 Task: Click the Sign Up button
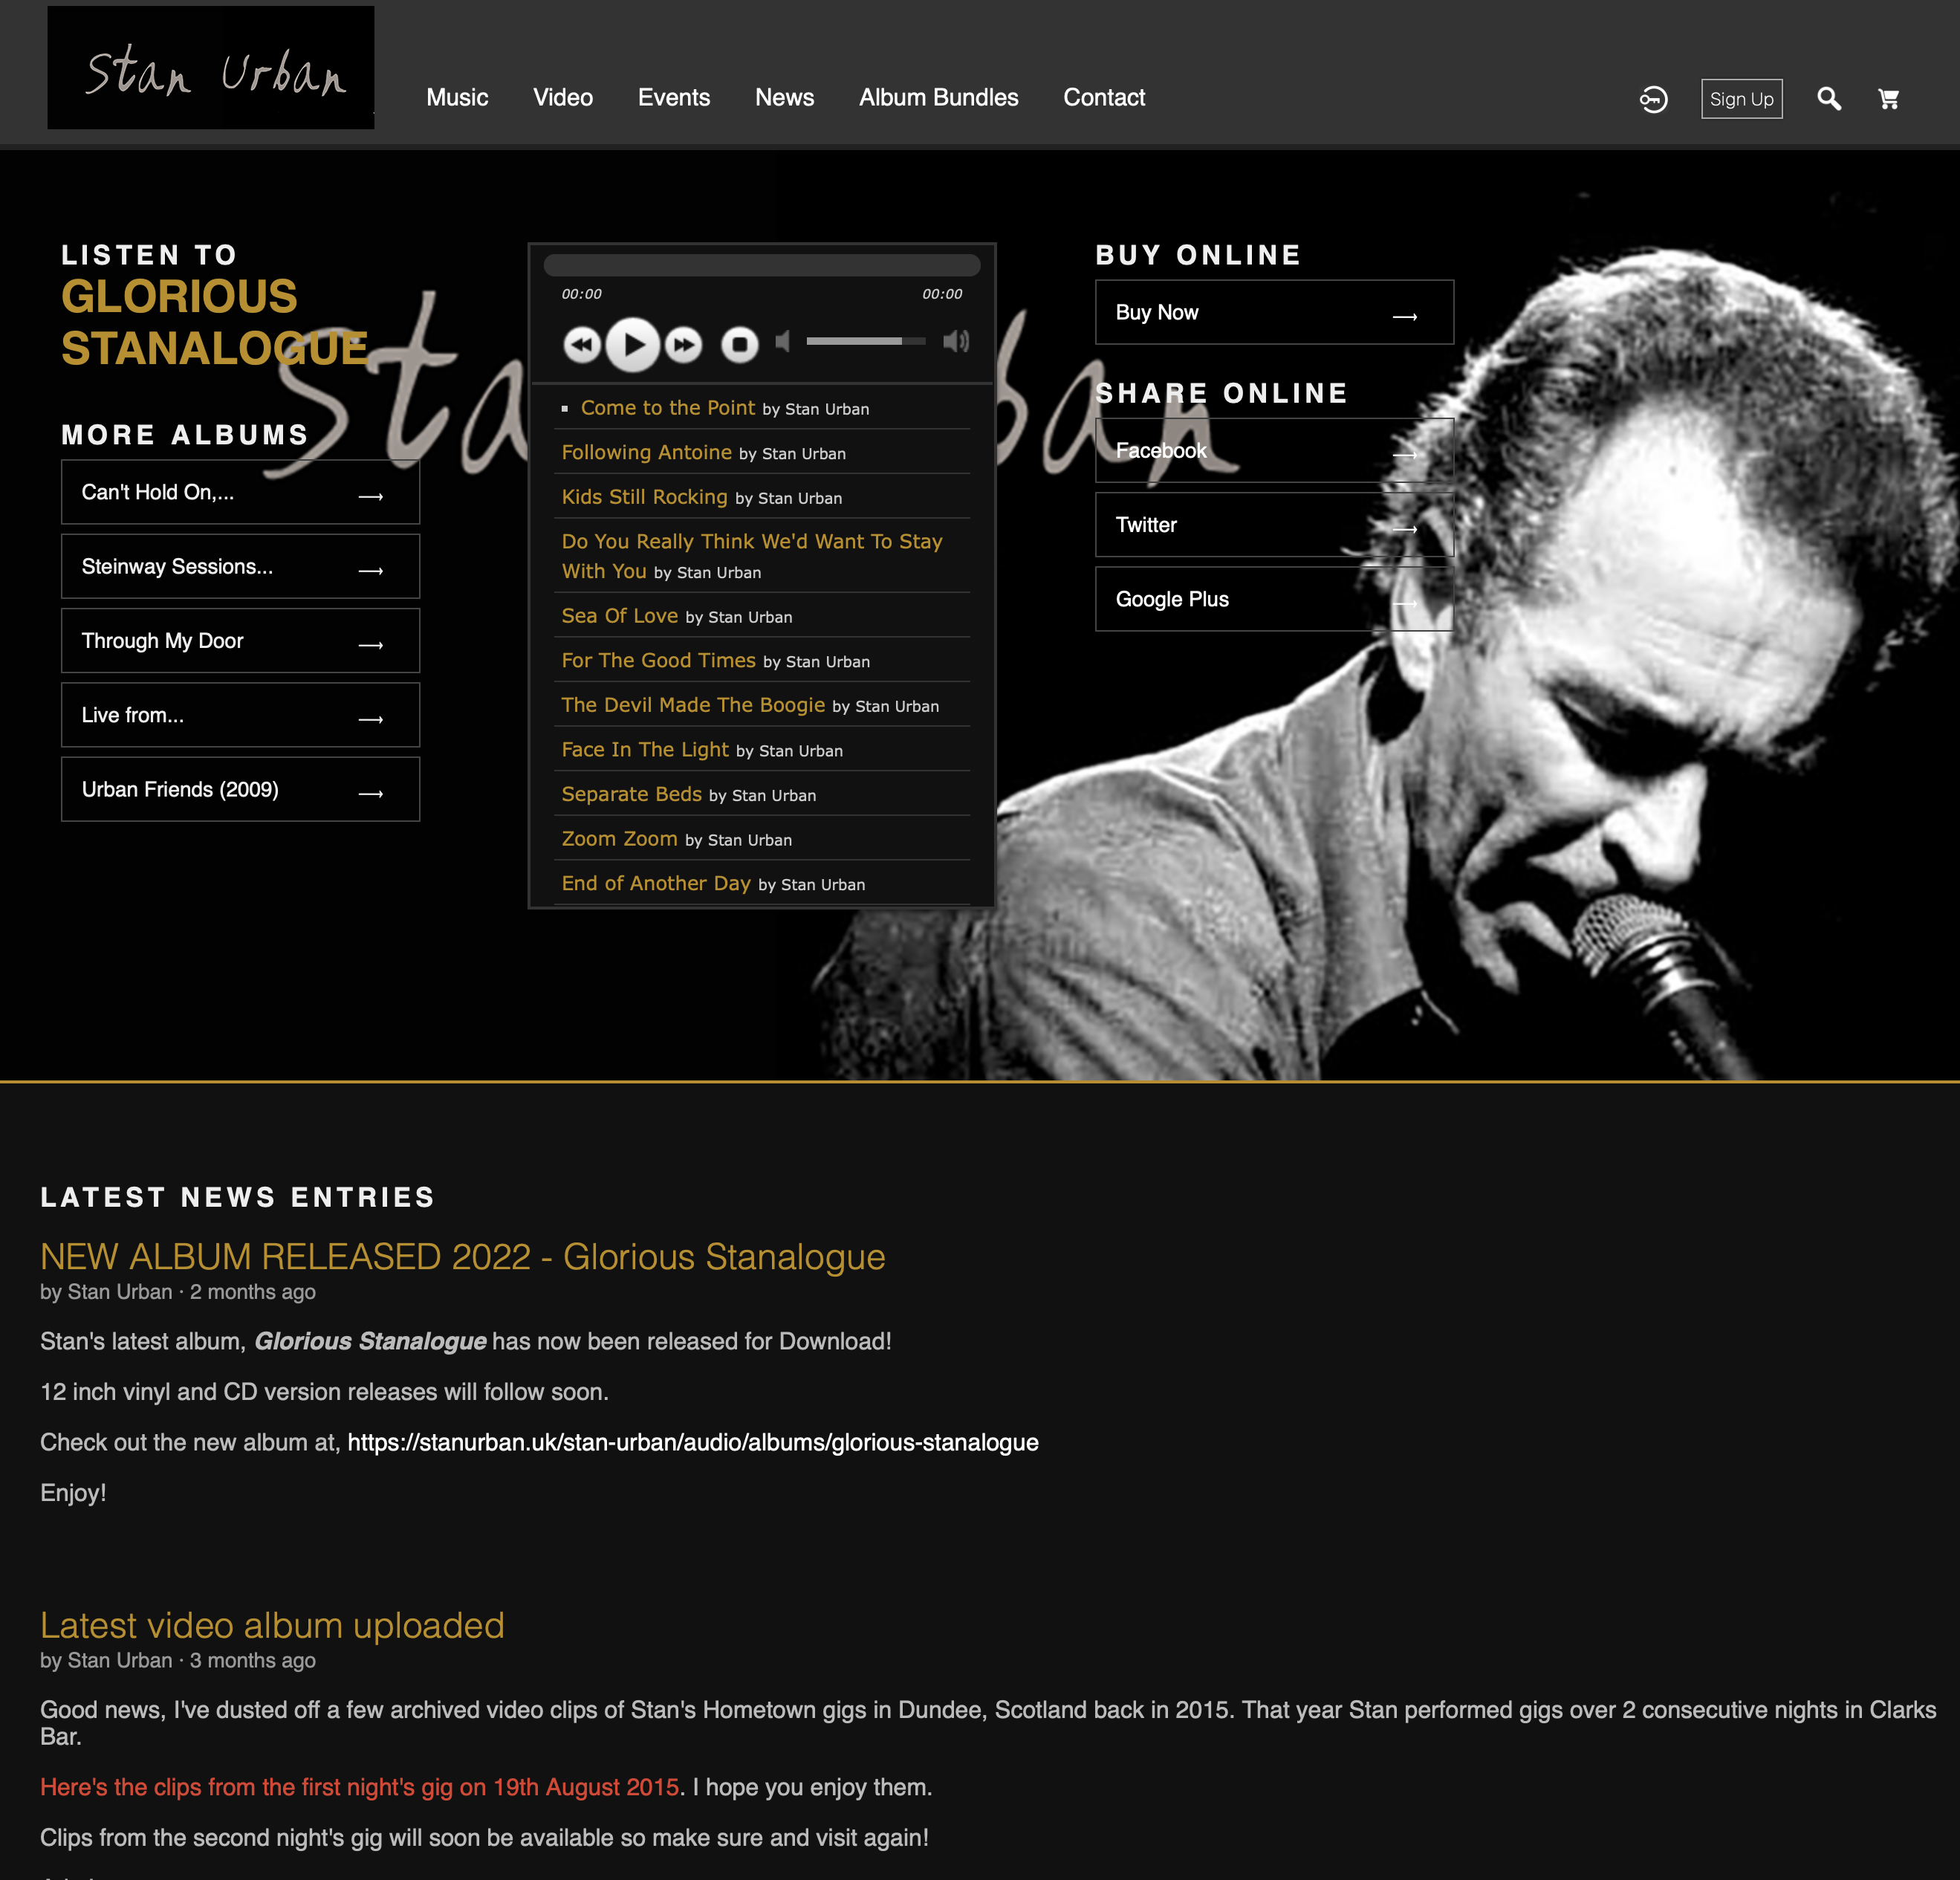(1741, 99)
